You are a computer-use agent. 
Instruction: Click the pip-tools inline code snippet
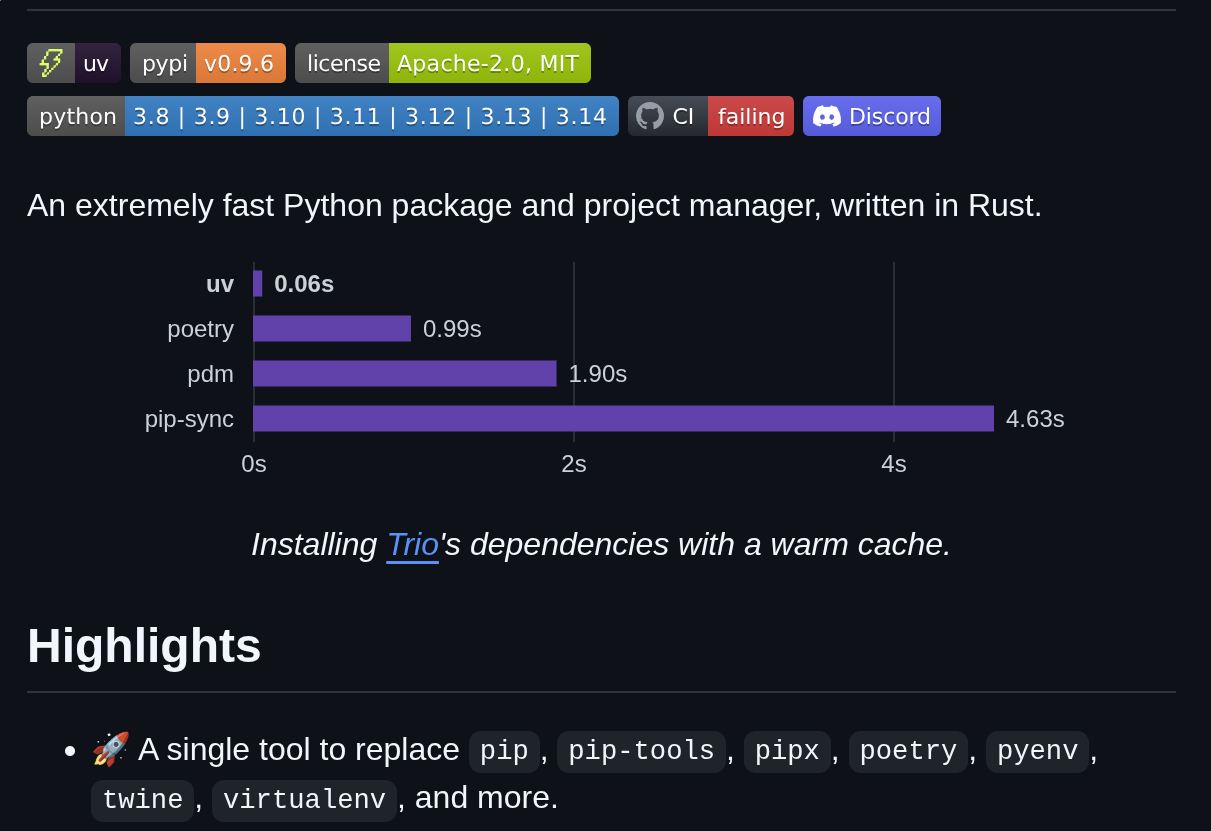[x=641, y=751]
